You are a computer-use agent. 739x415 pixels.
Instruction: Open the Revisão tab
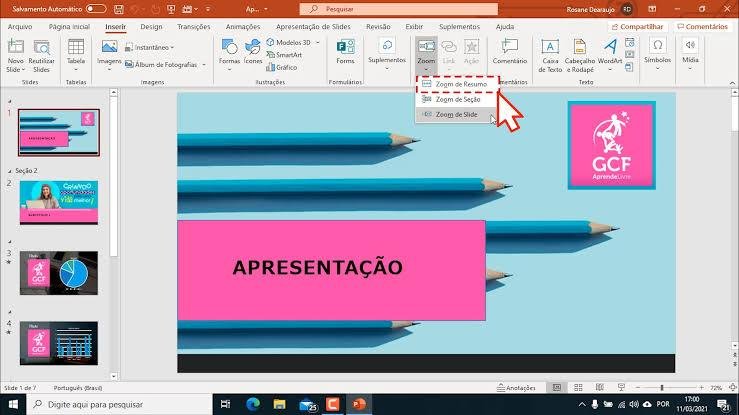(x=378, y=27)
